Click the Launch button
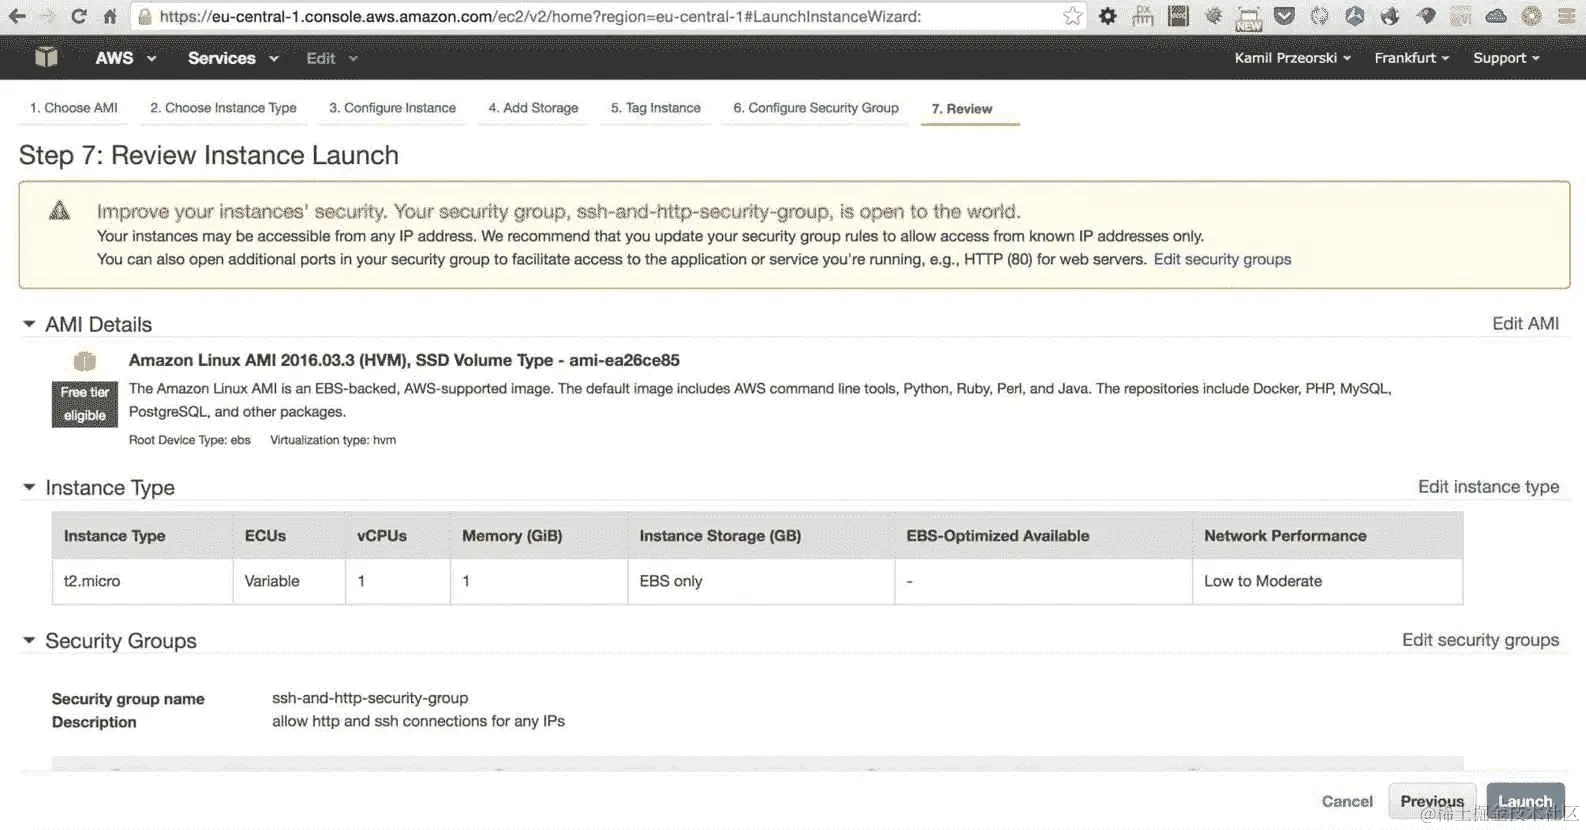Viewport: 1586px width, 830px height. pyautogui.click(x=1525, y=801)
